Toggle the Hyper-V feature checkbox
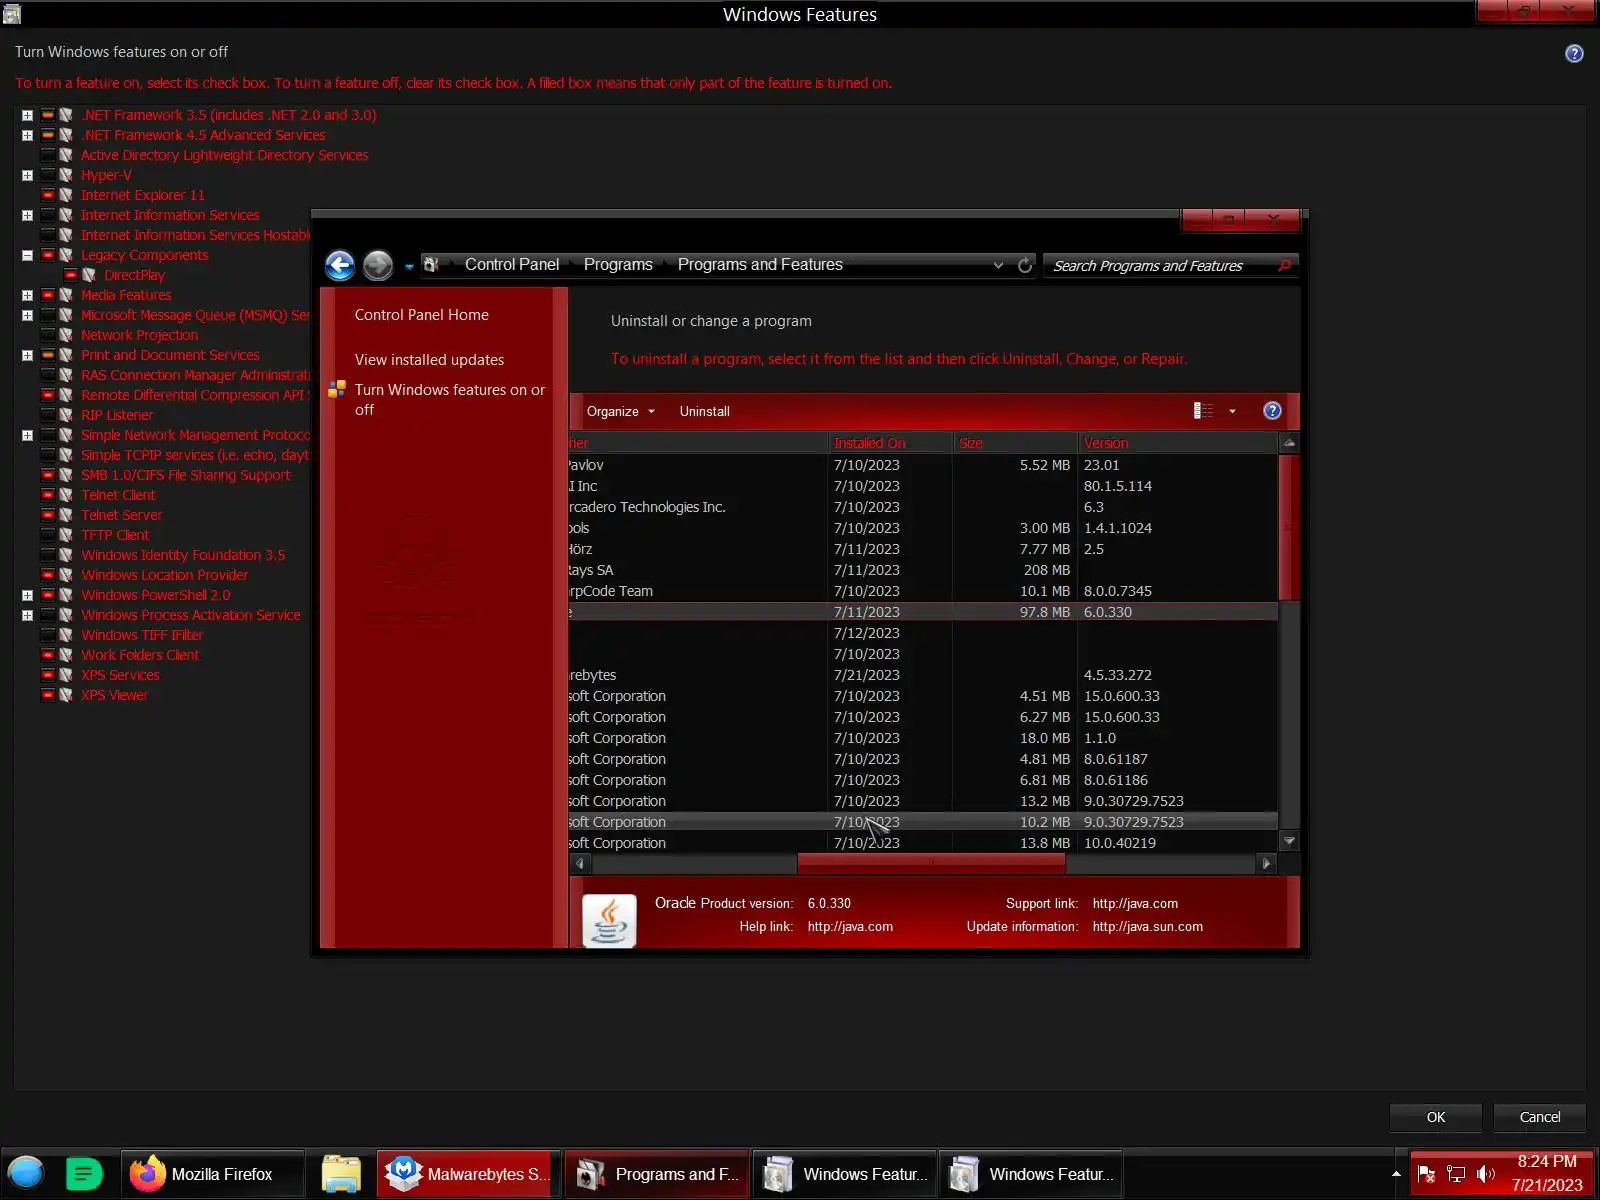Viewport: 1600px width, 1200px height. point(47,175)
